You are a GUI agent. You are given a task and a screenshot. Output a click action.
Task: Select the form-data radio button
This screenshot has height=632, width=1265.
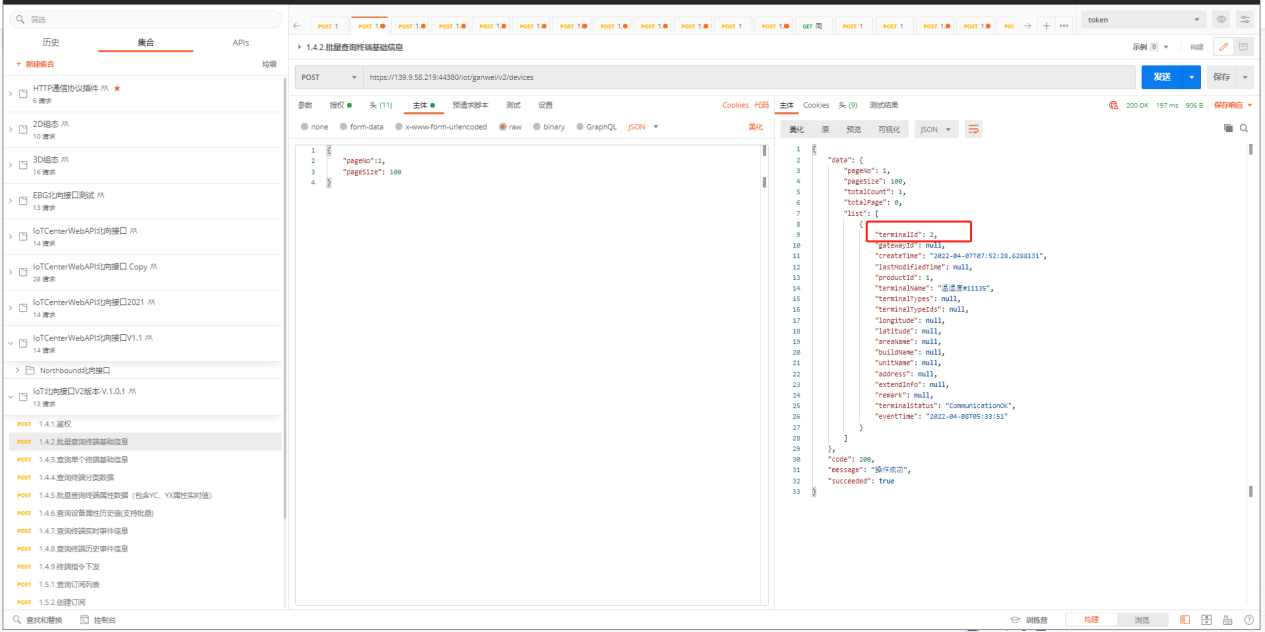pos(343,127)
